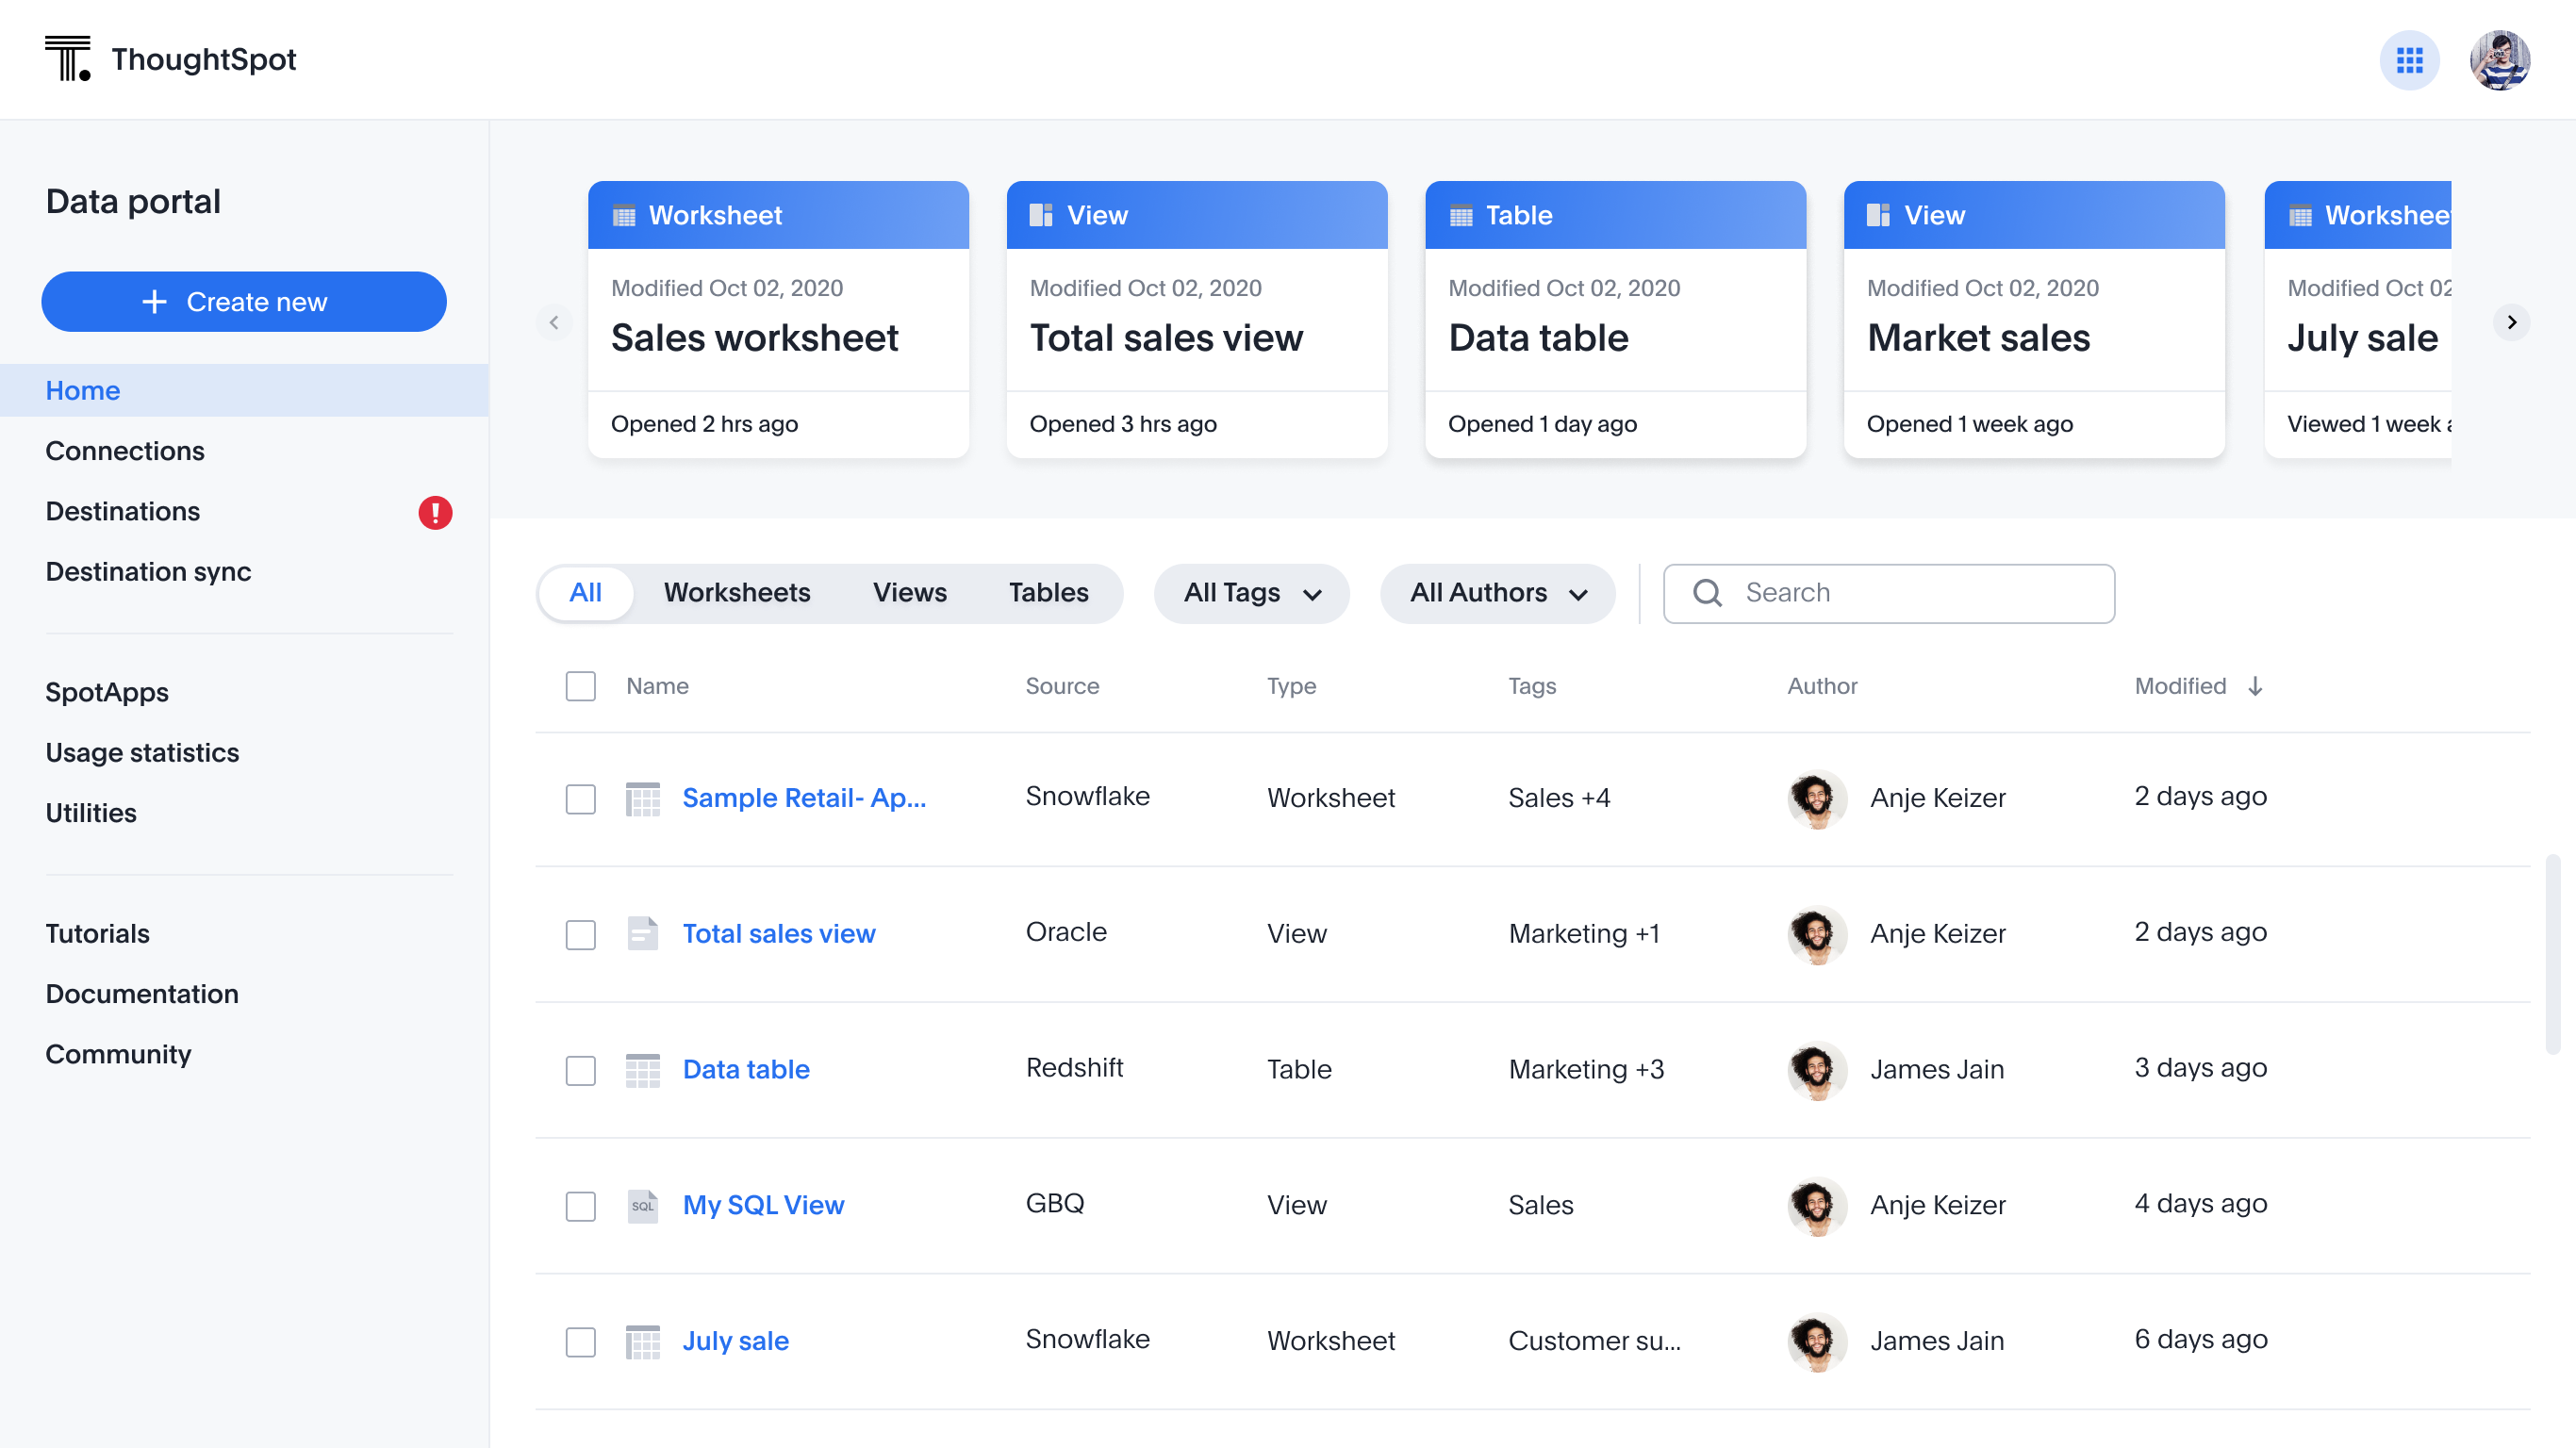Switch to the Worksheets filter tab
Screen dimensions: 2576x1448
click(x=737, y=593)
